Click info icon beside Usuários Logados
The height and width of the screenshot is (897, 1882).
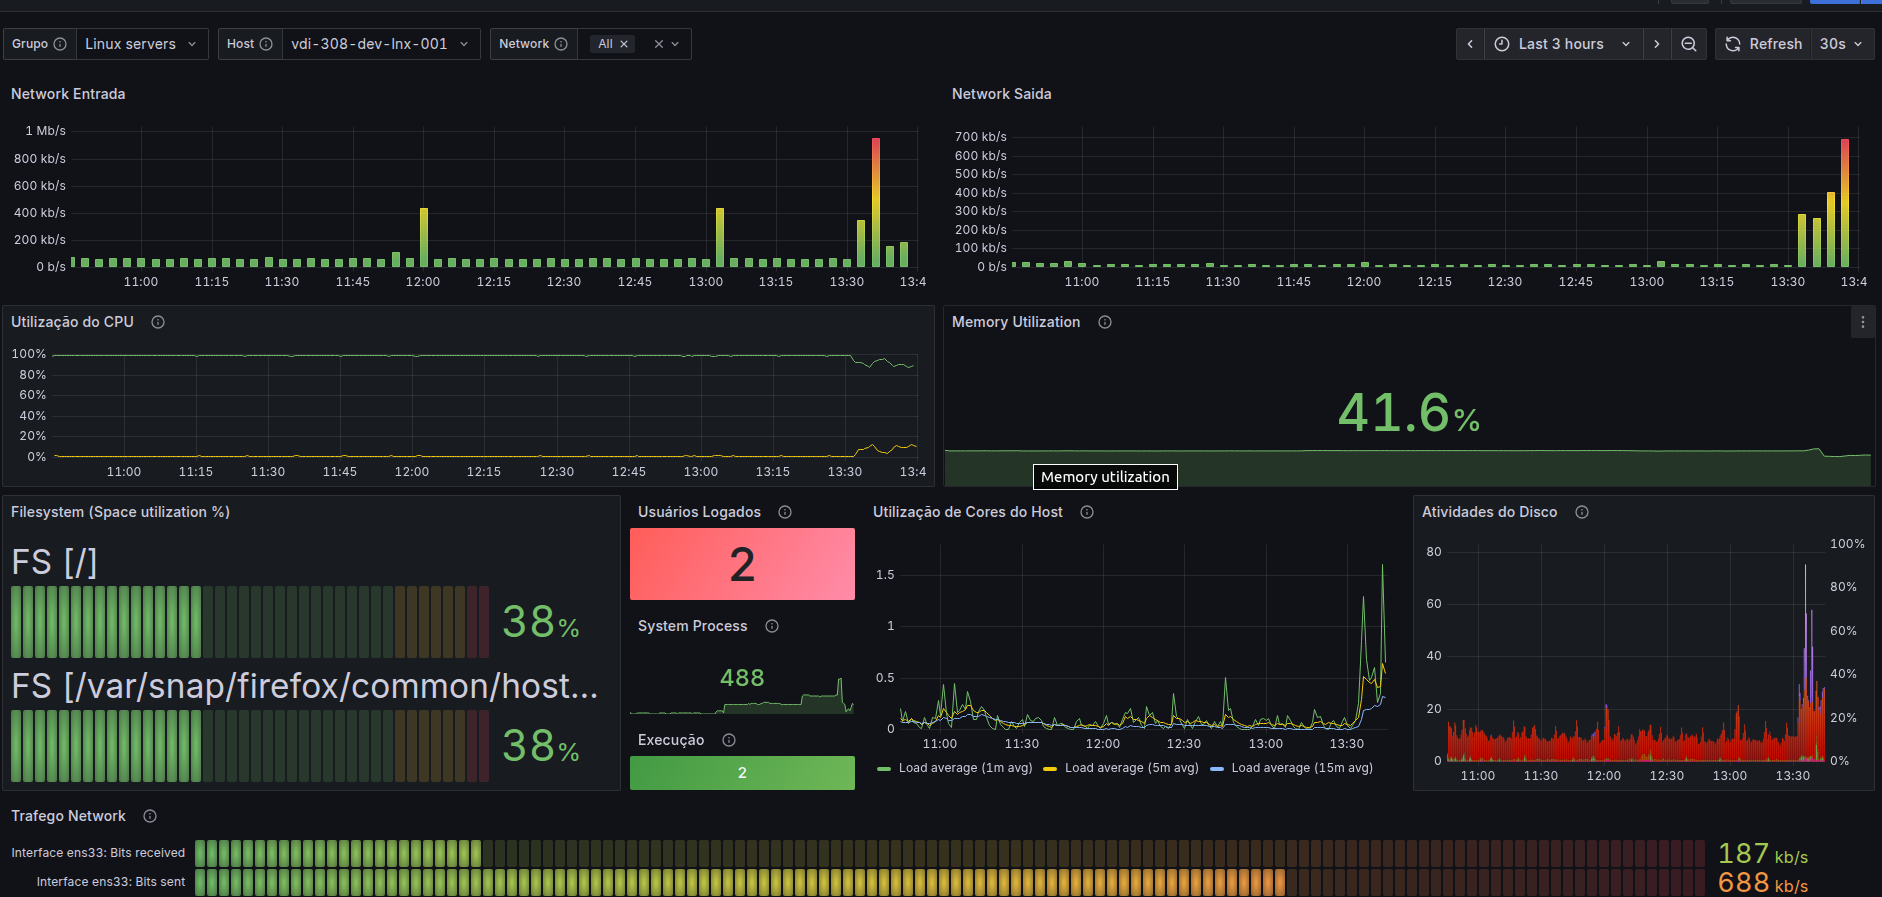785,512
